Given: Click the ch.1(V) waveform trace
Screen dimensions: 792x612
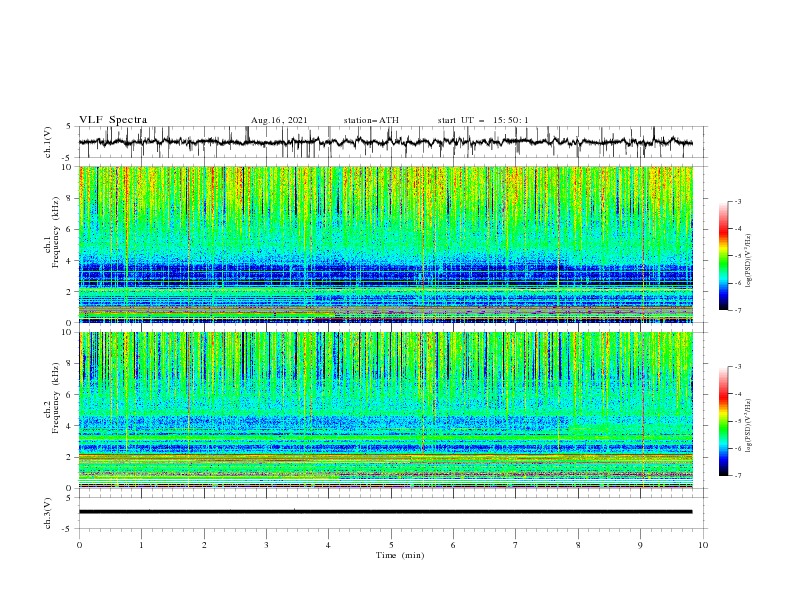Looking at the screenshot, I should coord(386,142).
